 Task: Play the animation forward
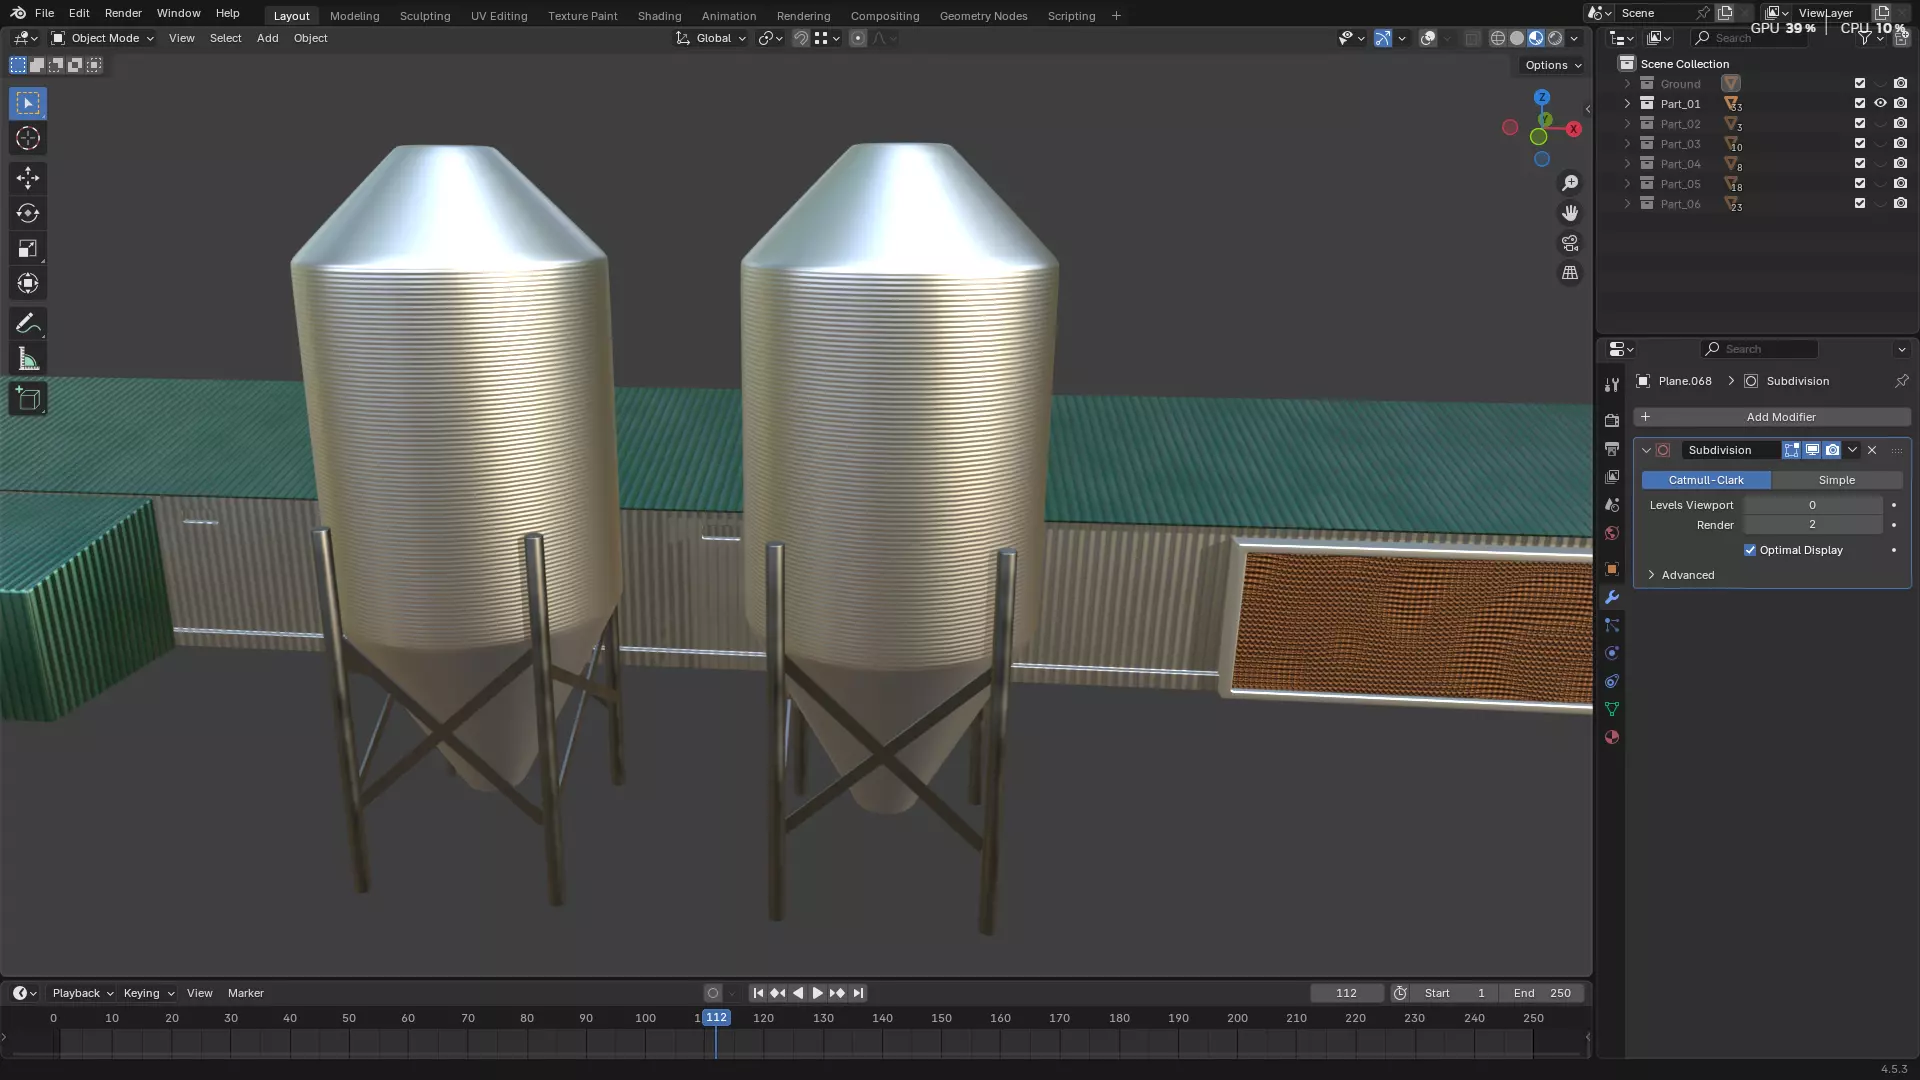tap(817, 993)
